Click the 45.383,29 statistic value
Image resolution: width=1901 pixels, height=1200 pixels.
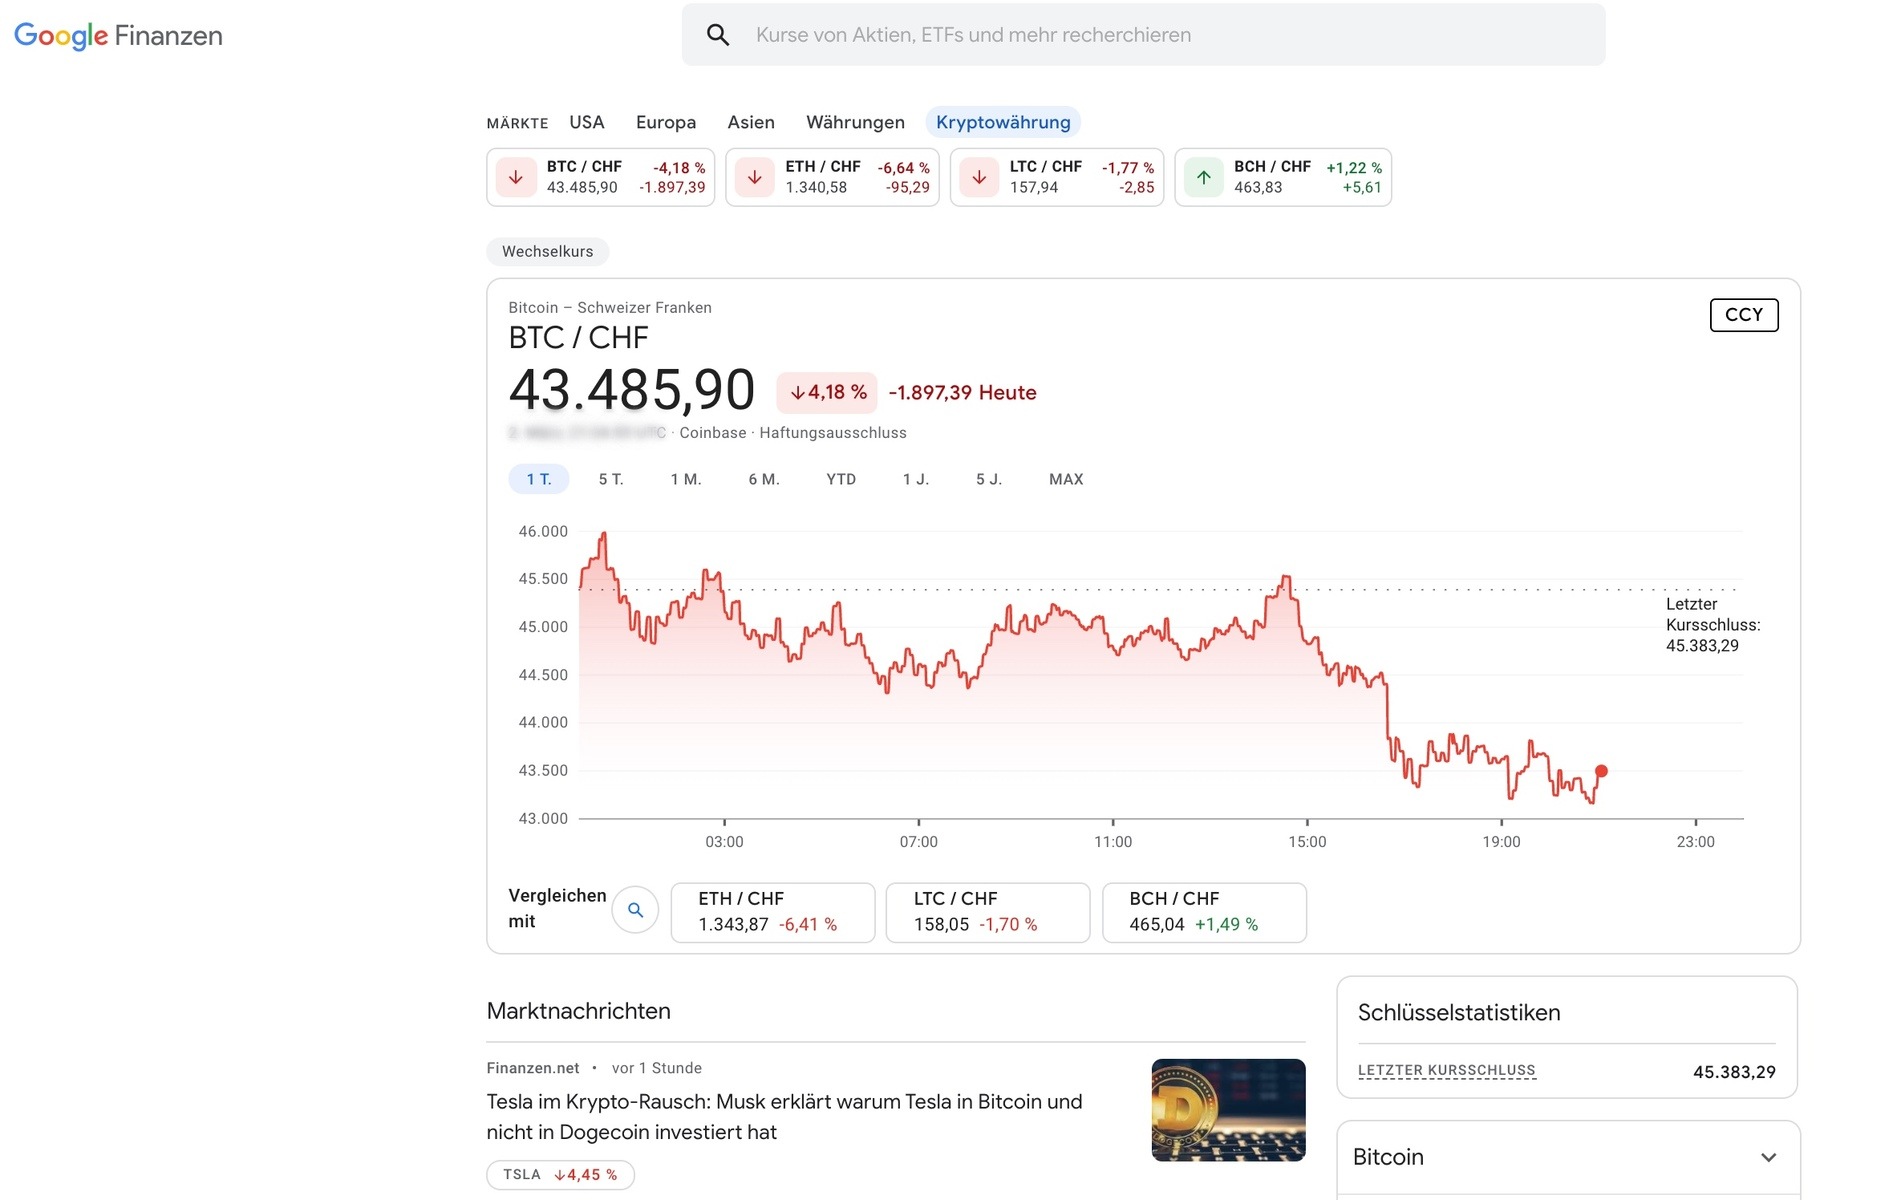(x=1734, y=1072)
